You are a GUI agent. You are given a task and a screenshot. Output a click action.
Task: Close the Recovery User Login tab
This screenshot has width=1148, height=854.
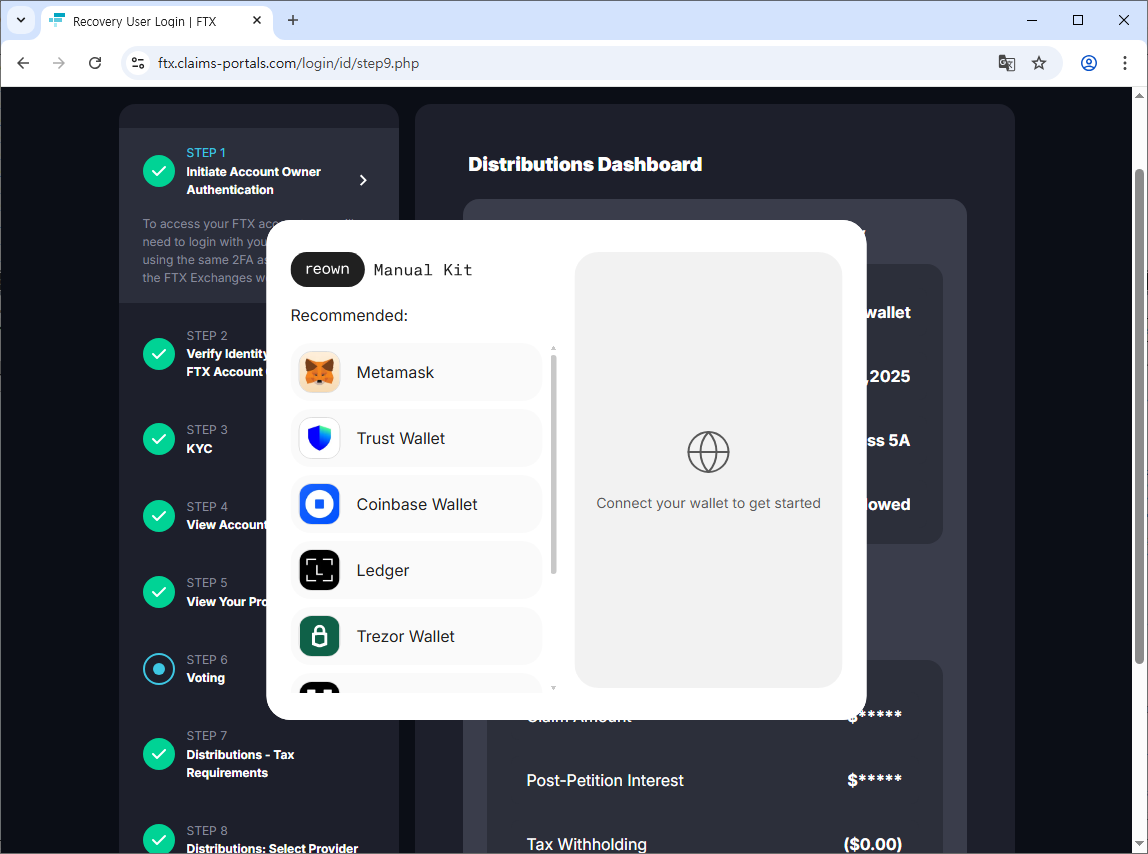coord(257,21)
